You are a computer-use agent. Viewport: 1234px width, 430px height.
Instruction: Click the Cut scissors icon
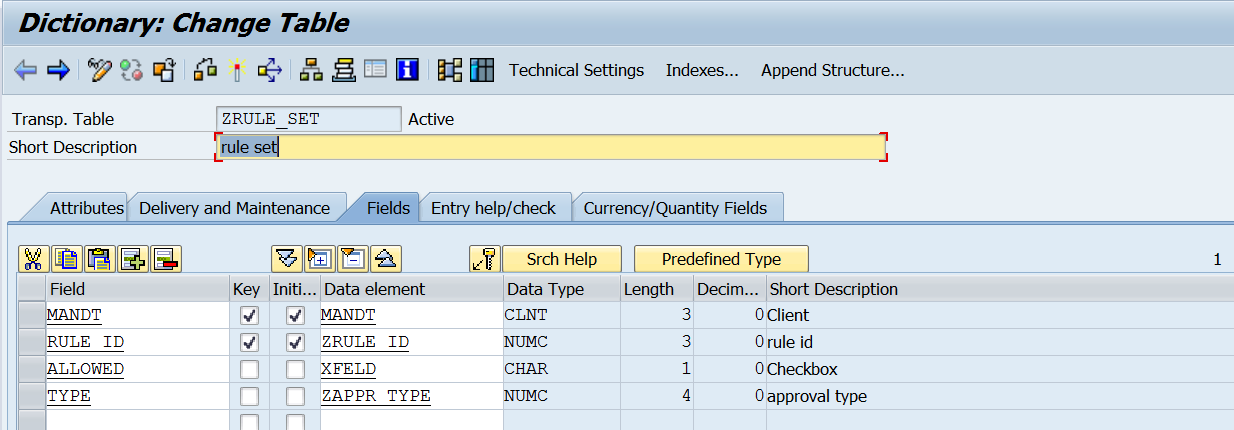(x=33, y=259)
